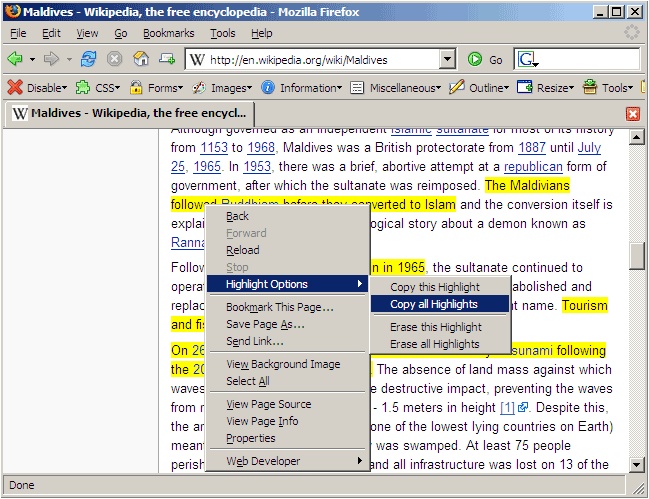This screenshot has width=649, height=499.
Task: Open the Go menu
Action: coord(121,33)
